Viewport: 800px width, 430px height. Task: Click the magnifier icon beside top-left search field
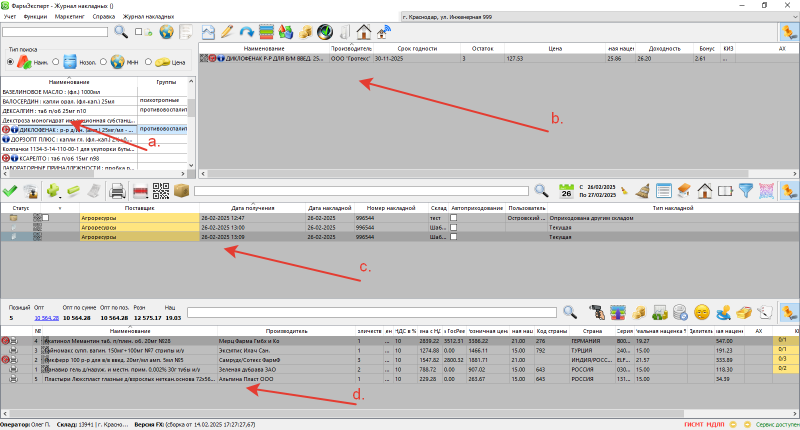(x=121, y=32)
